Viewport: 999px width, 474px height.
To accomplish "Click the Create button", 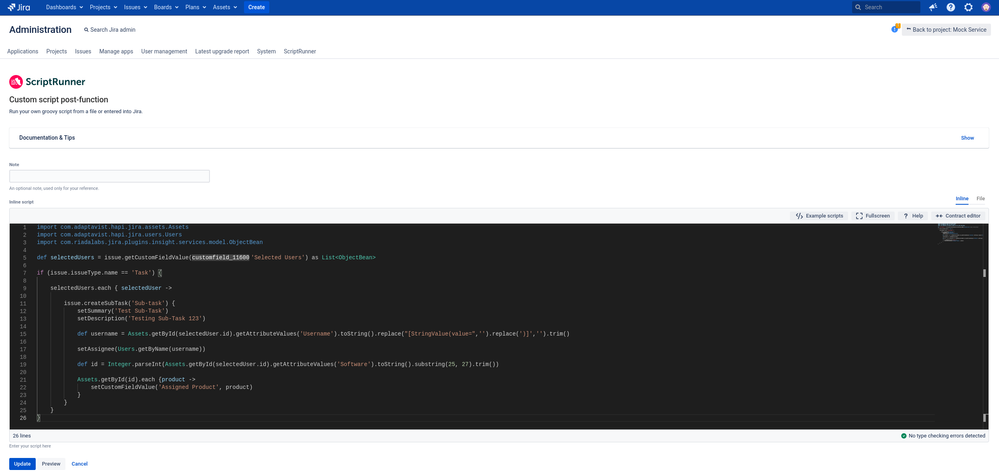I will point(256,7).
